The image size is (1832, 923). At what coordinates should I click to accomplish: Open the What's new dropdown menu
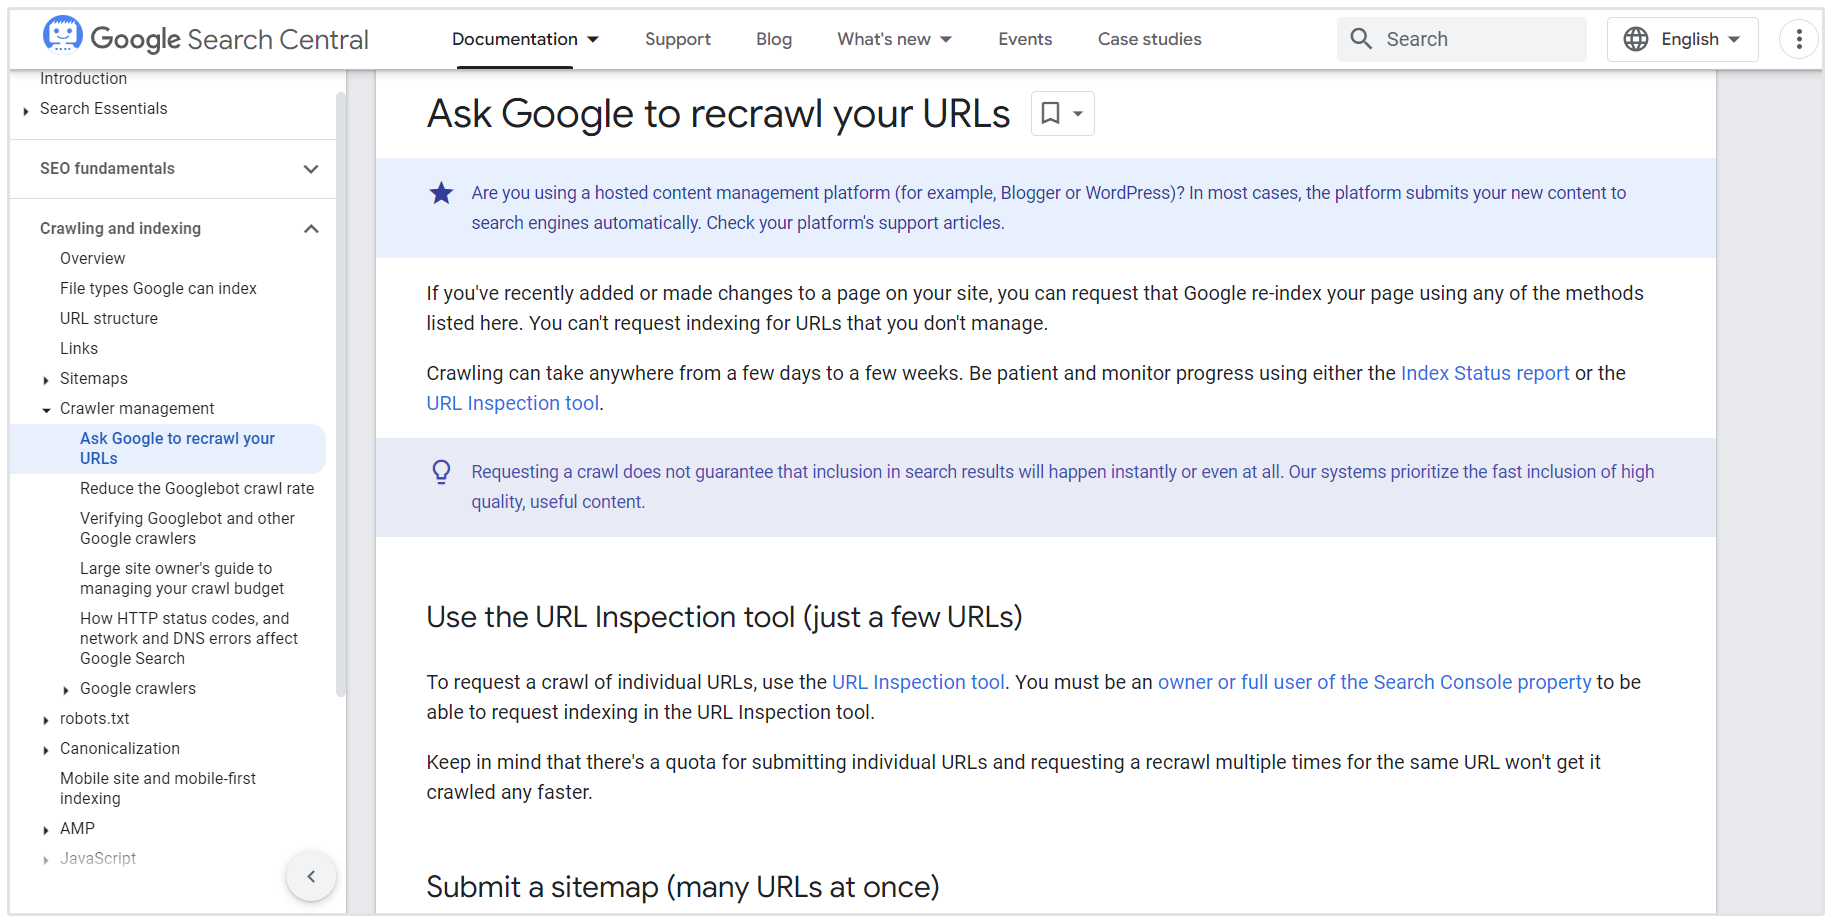click(x=894, y=39)
